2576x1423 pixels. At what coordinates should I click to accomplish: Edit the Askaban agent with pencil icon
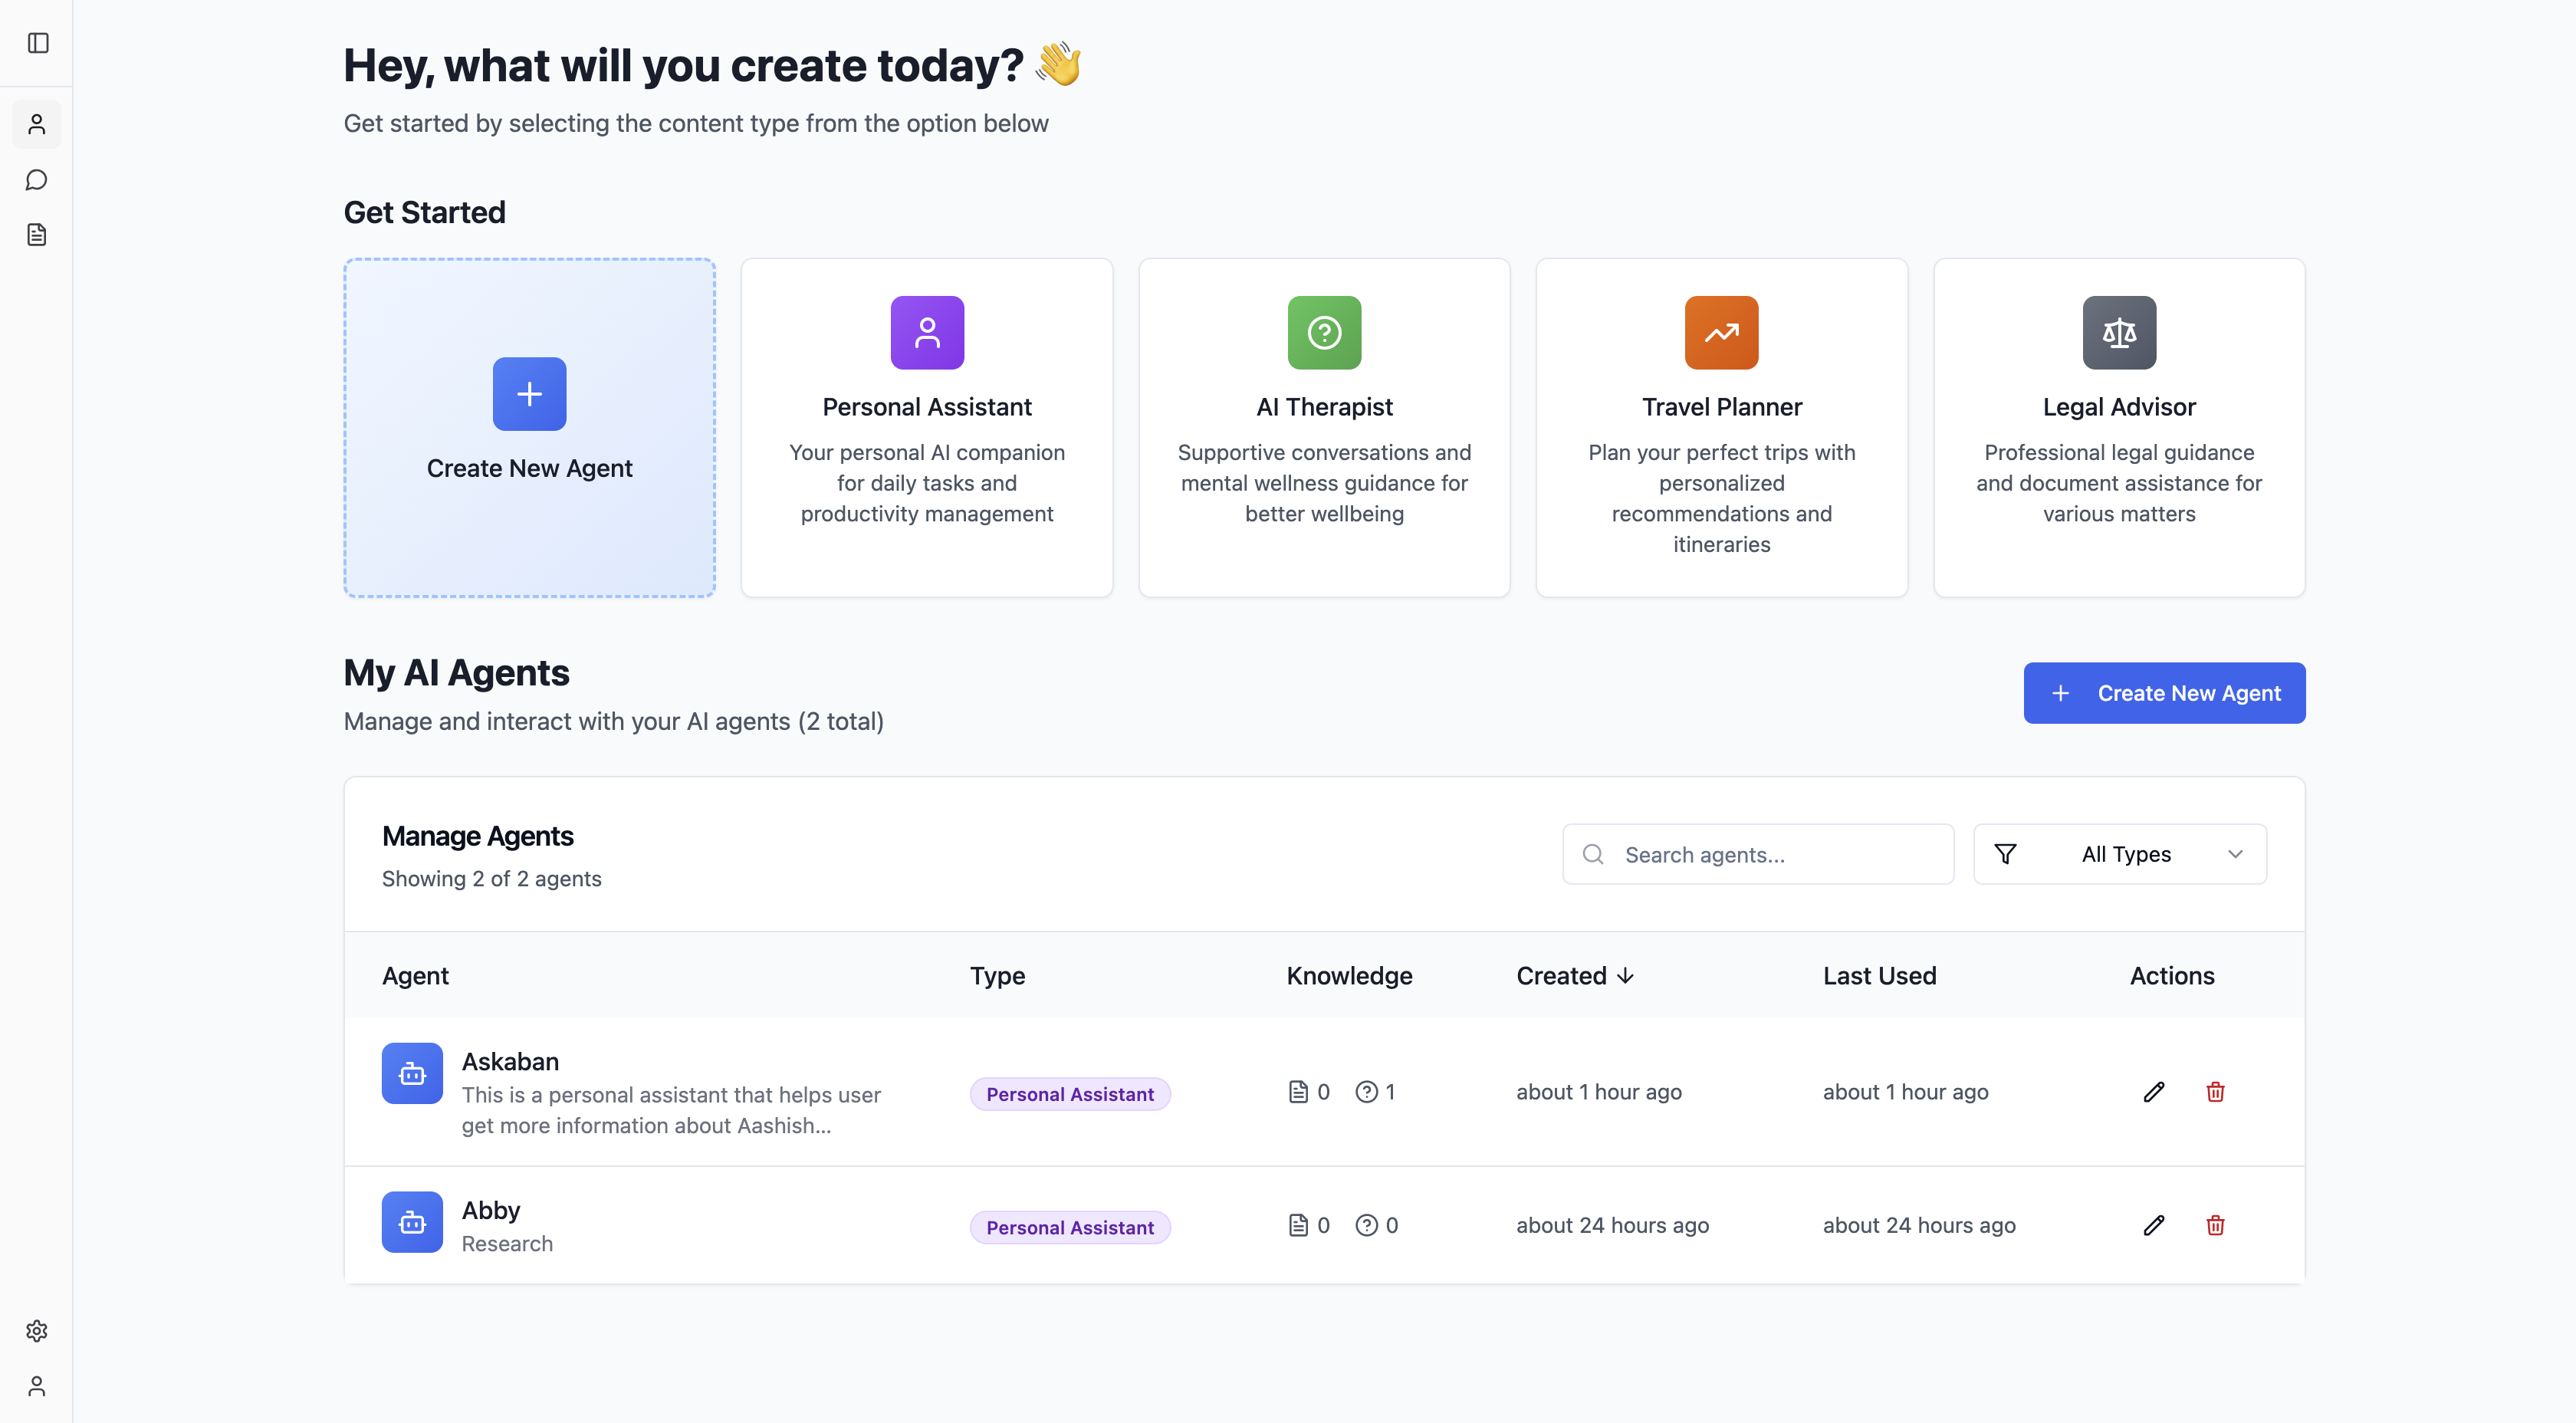(x=2154, y=1092)
